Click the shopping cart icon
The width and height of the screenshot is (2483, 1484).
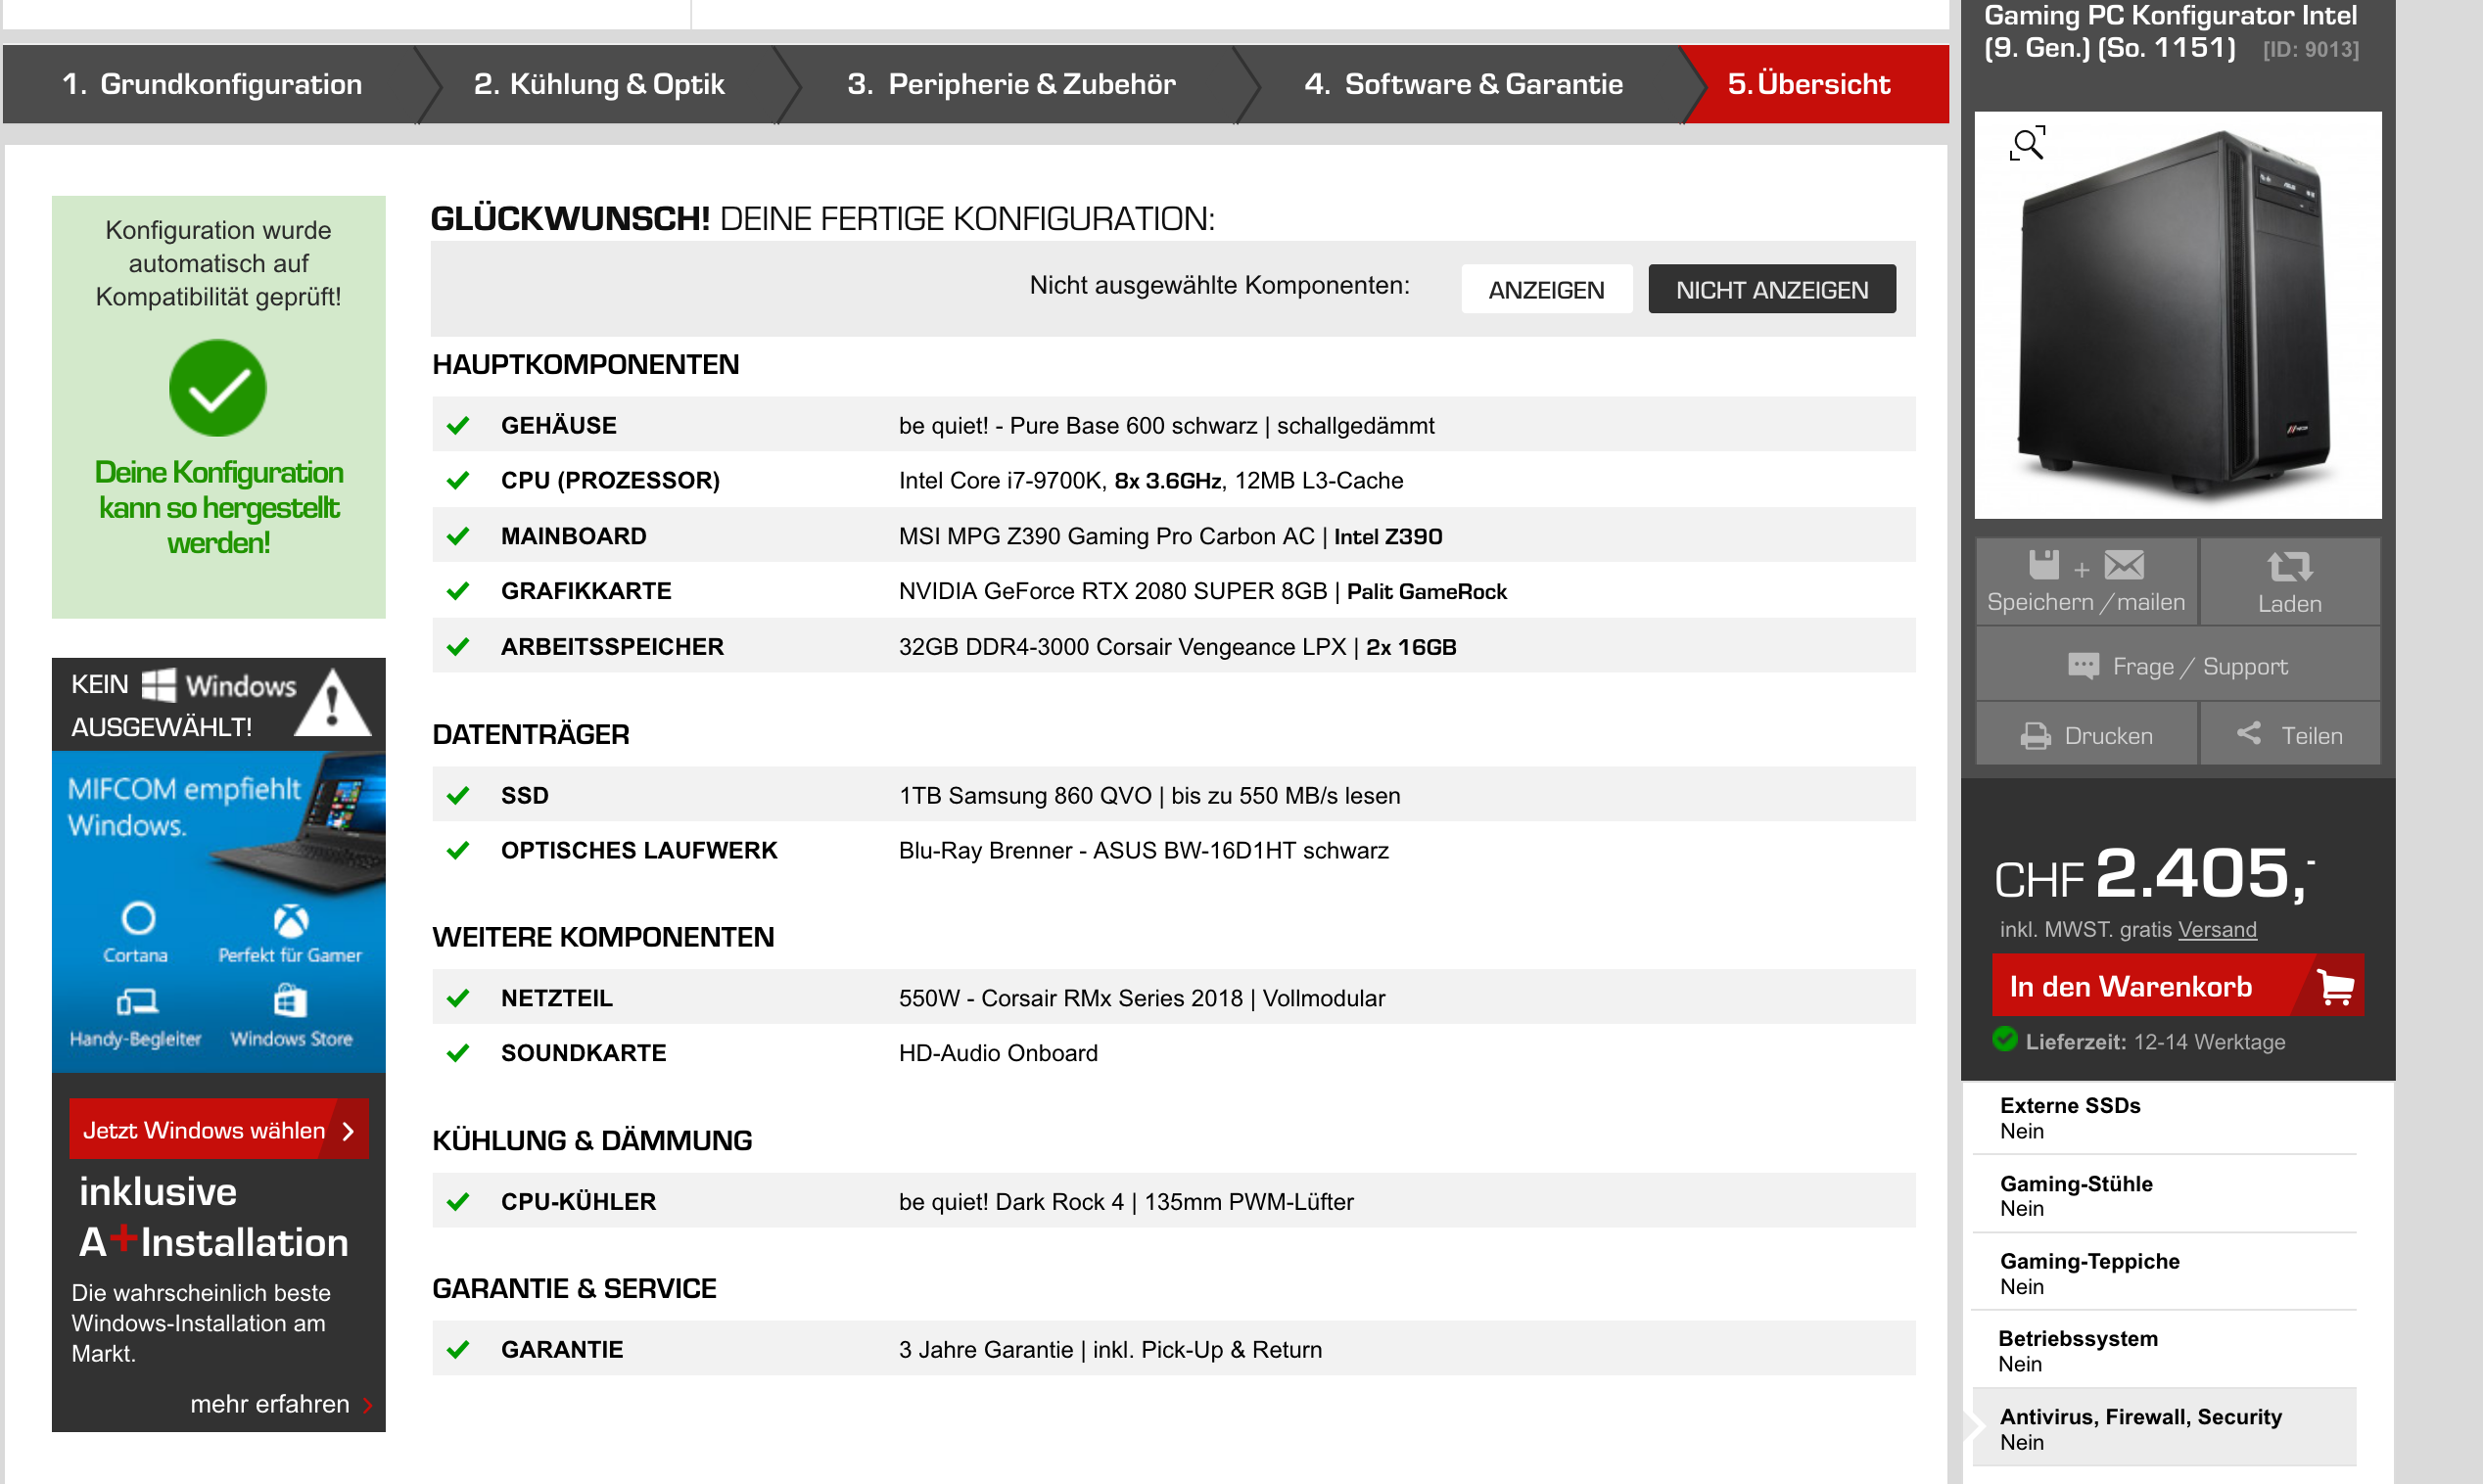(2336, 987)
